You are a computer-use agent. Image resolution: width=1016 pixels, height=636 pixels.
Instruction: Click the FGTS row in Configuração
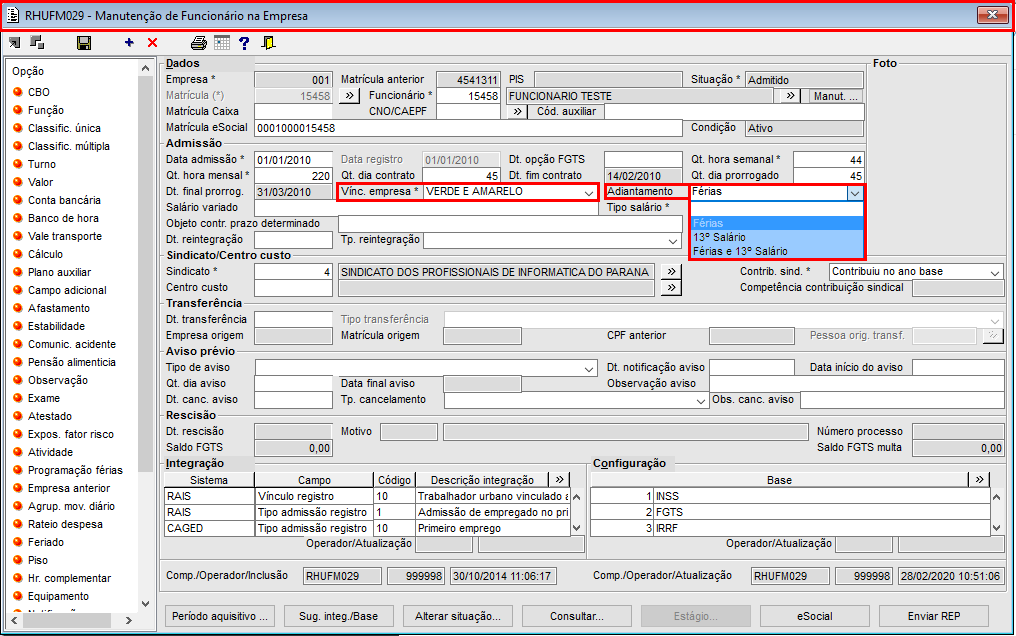(791, 512)
